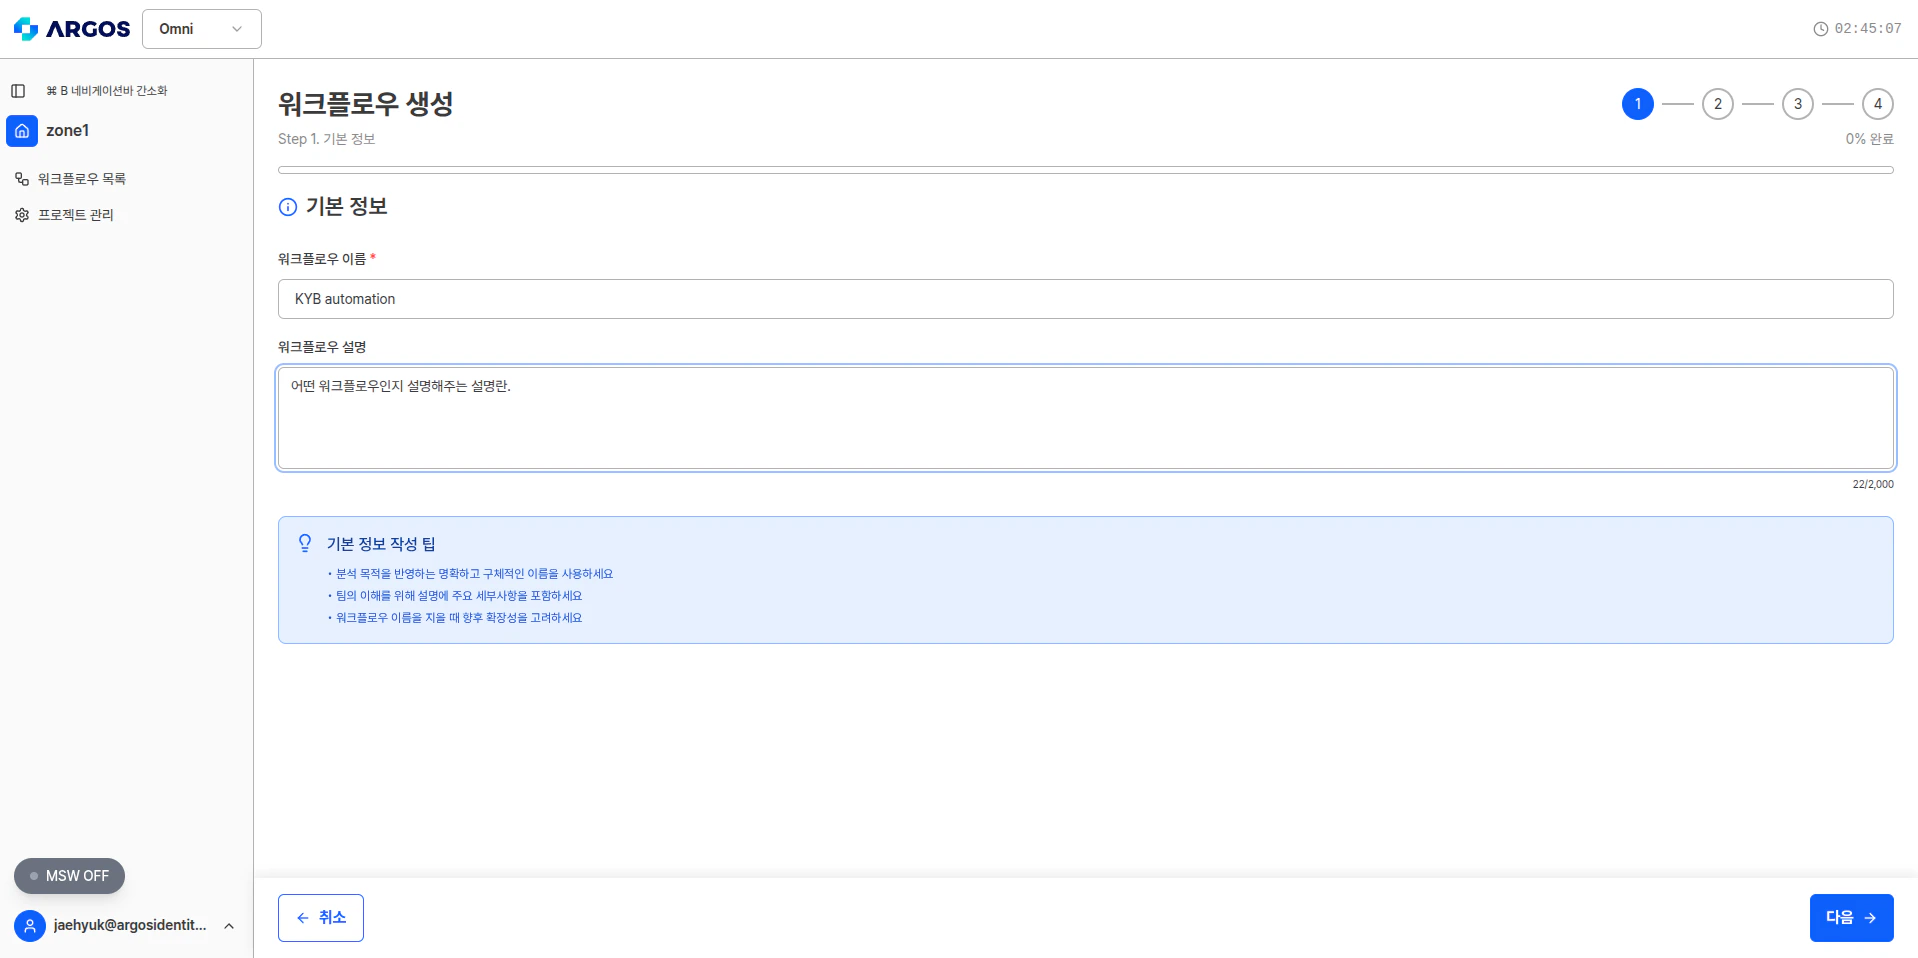
Task: Click the 02:45:07 timer text
Action: tap(1868, 29)
